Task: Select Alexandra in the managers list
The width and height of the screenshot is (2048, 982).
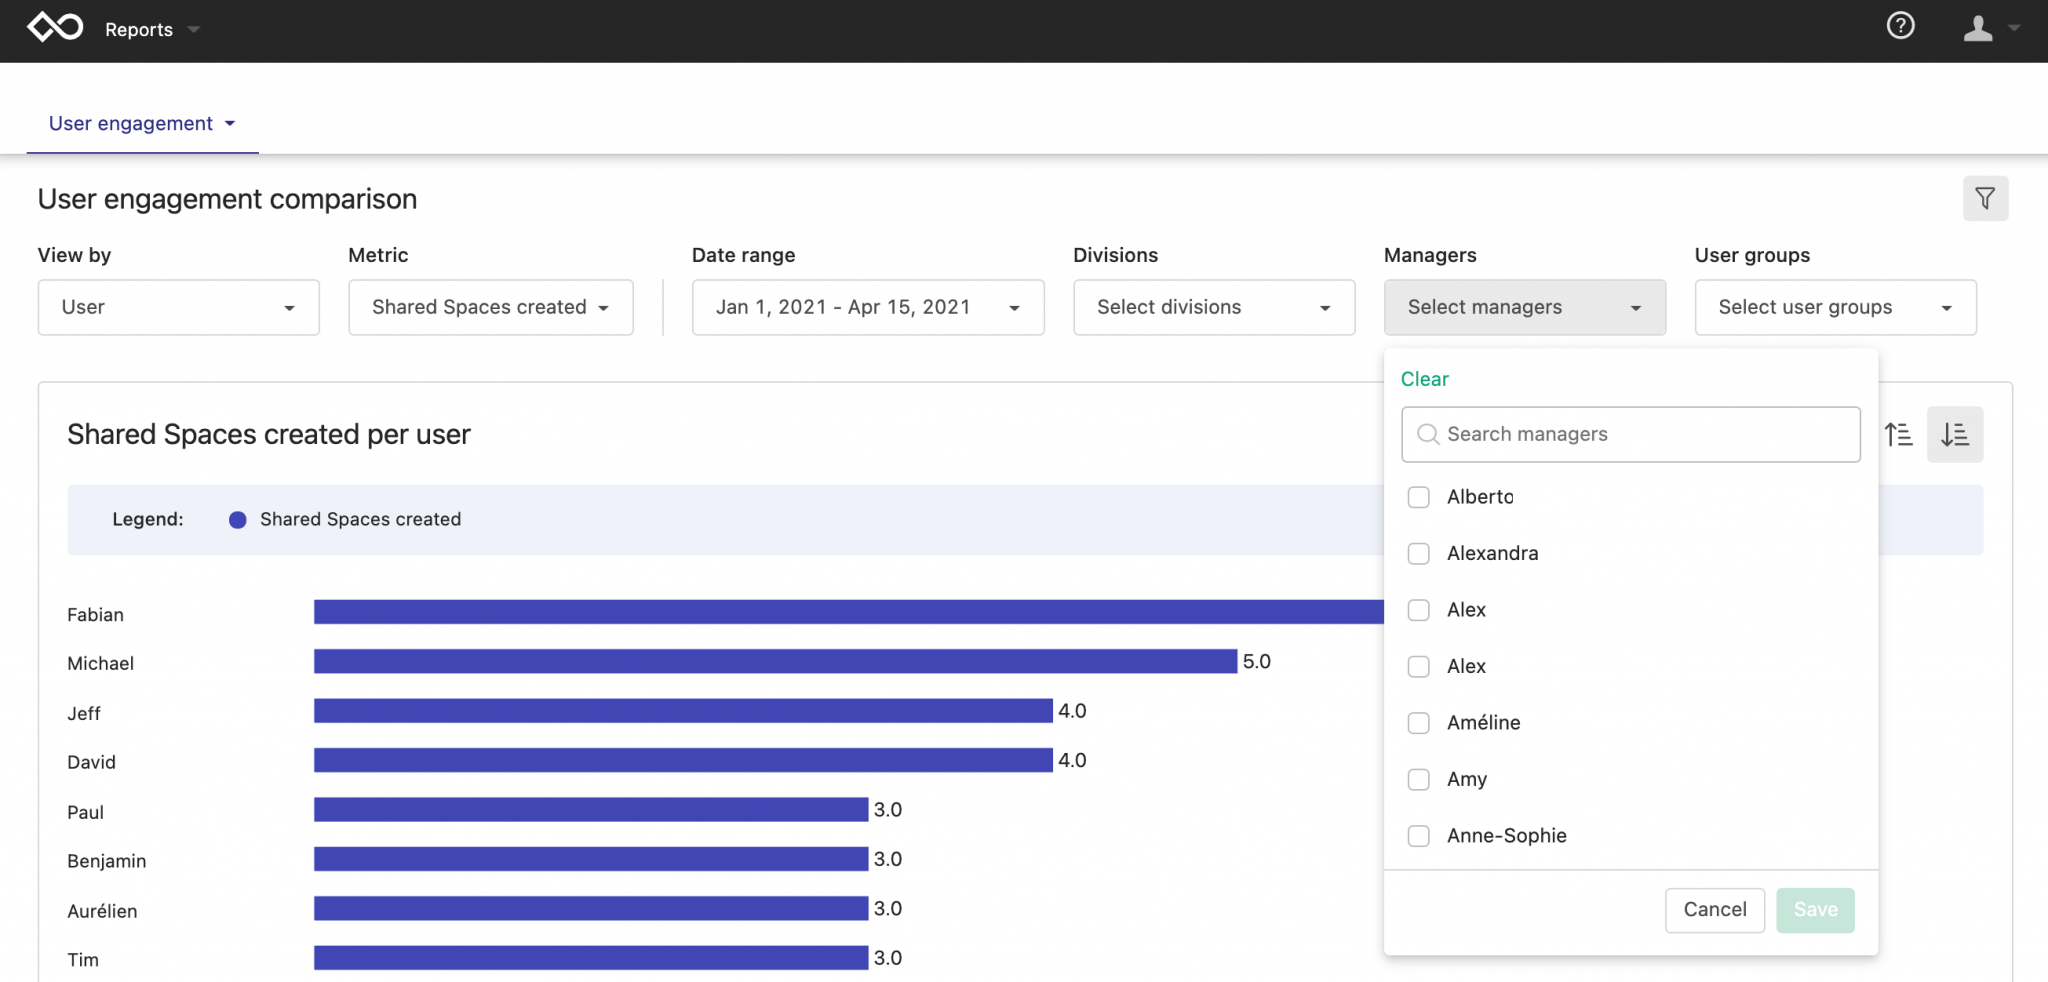Action: coord(1419,553)
